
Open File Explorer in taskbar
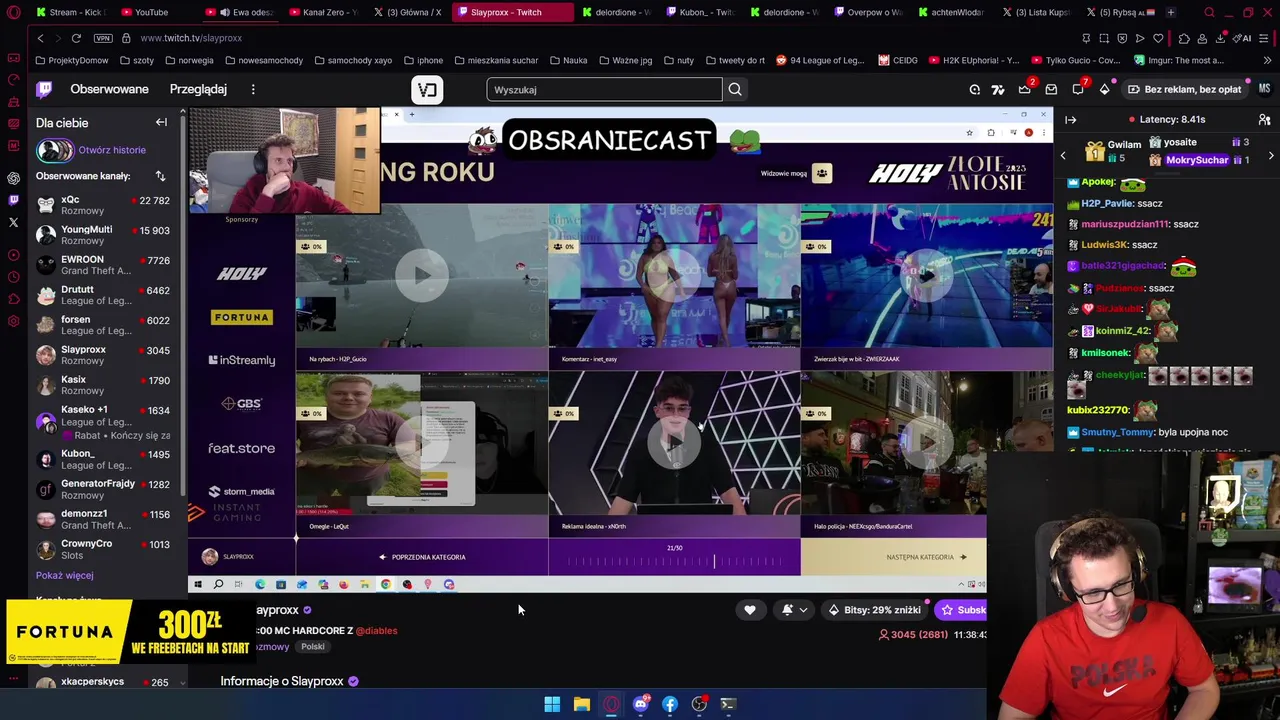coord(581,704)
